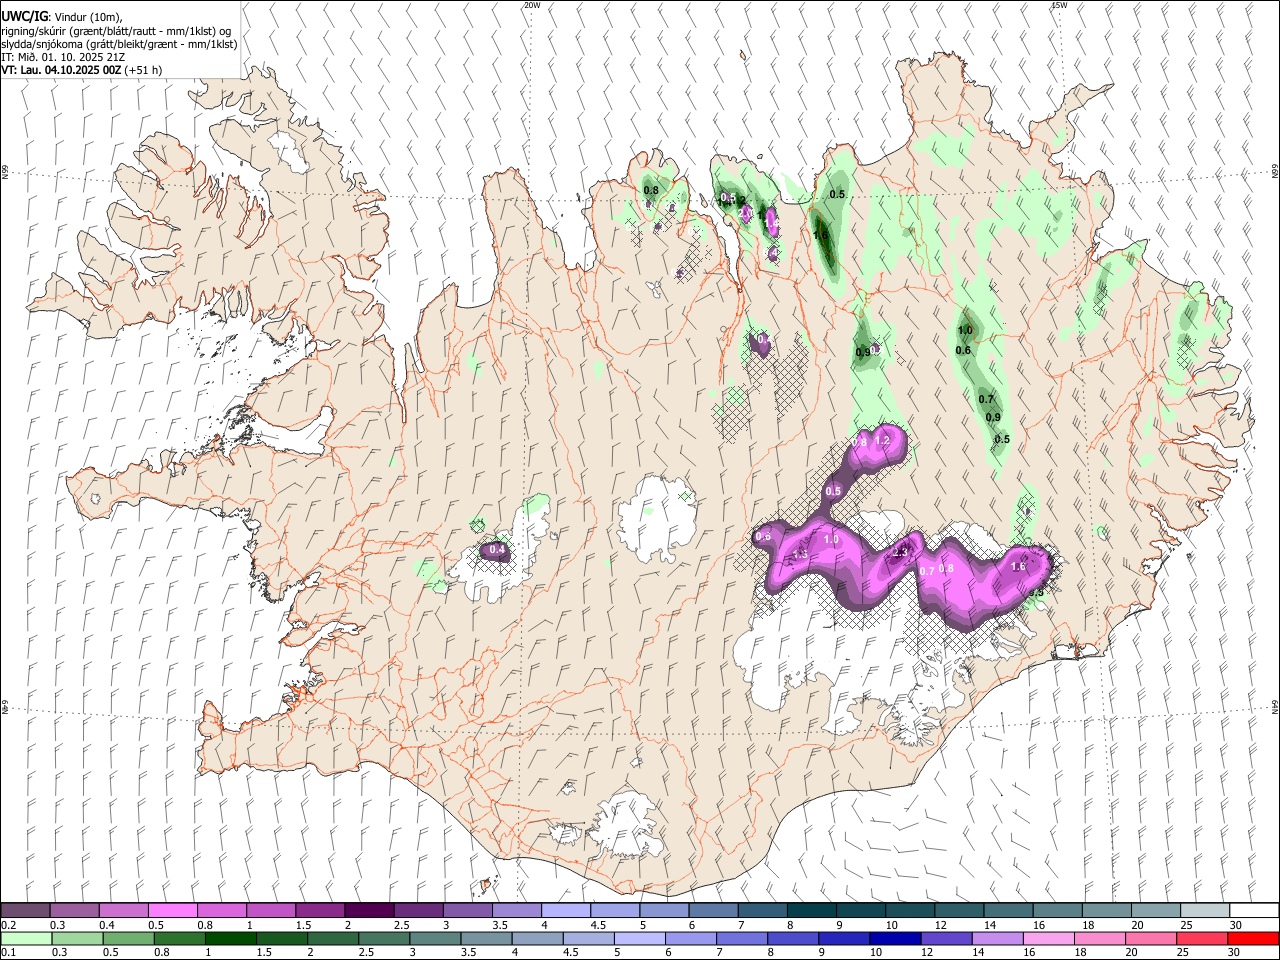
Task: Click the '1.3' snowfall value on the map
Action: click(x=800, y=554)
